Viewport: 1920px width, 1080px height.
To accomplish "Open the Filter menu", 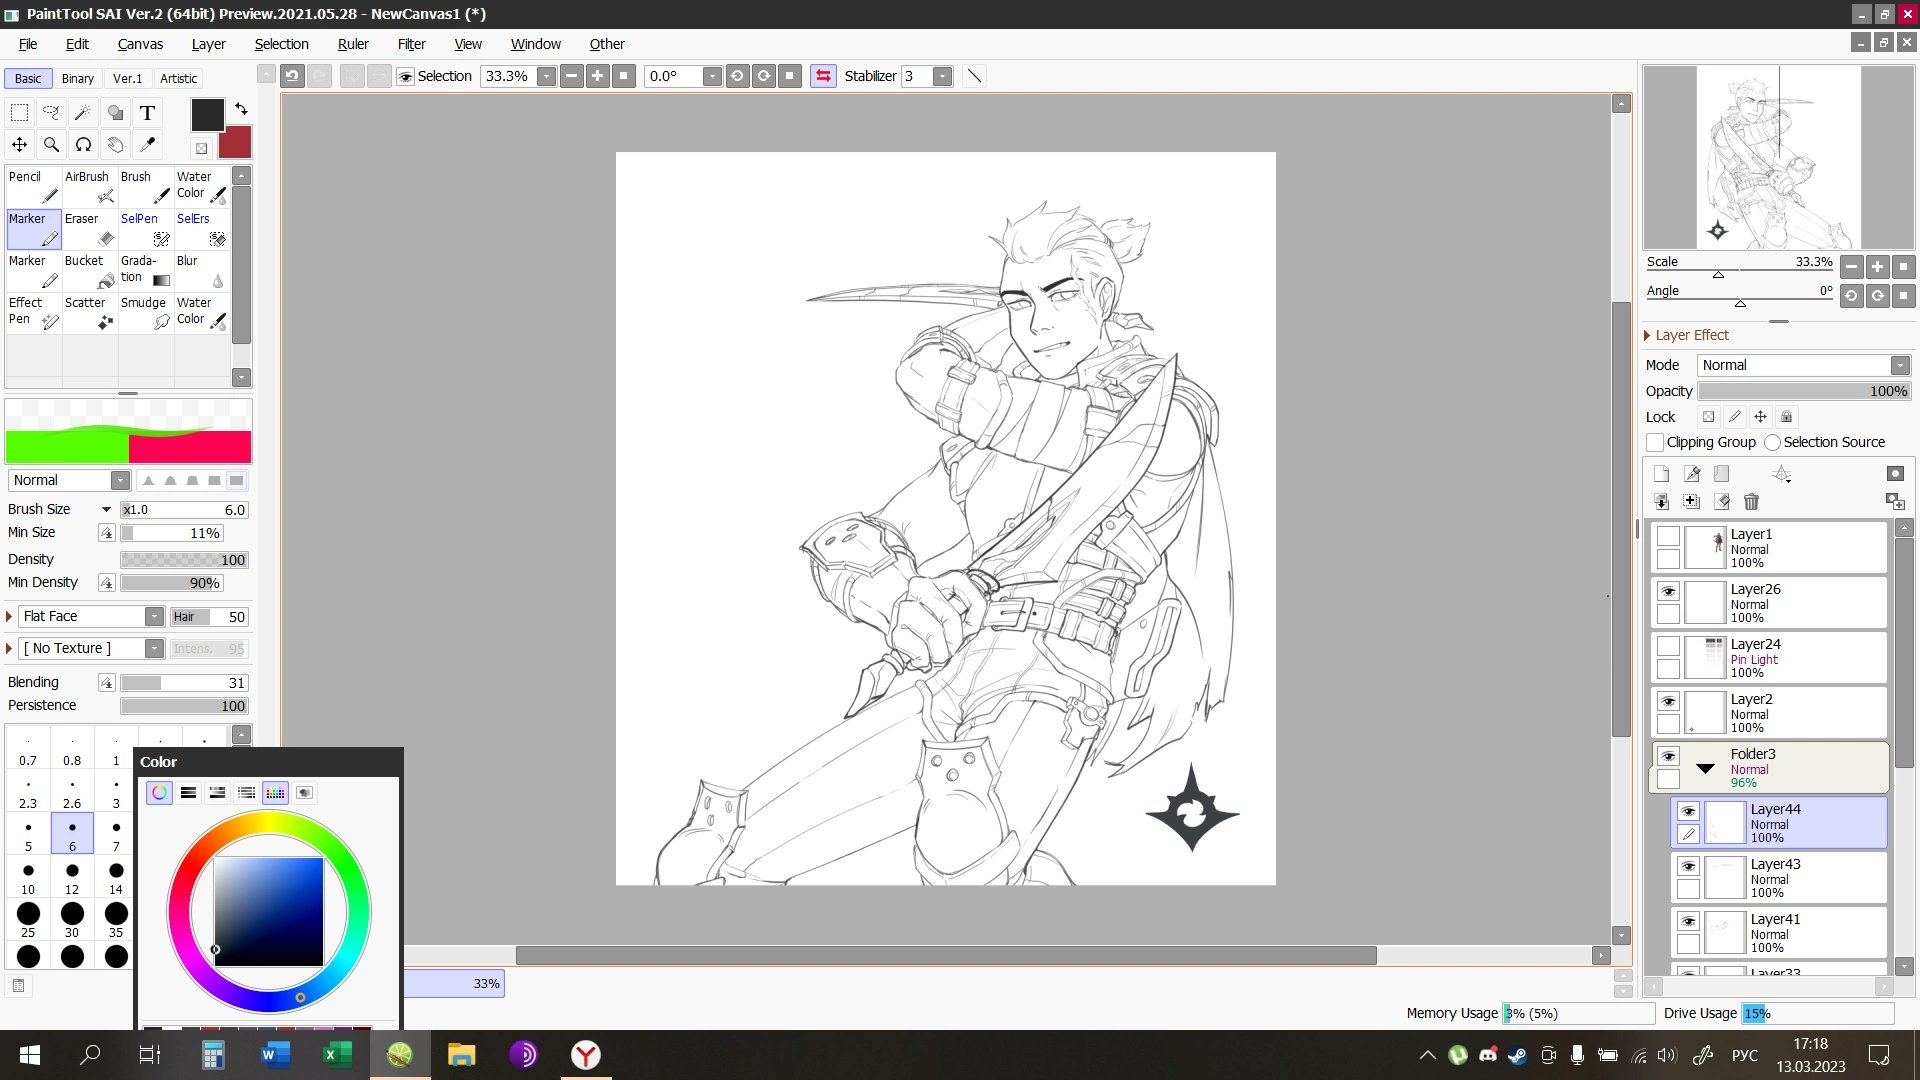I will click(x=411, y=44).
